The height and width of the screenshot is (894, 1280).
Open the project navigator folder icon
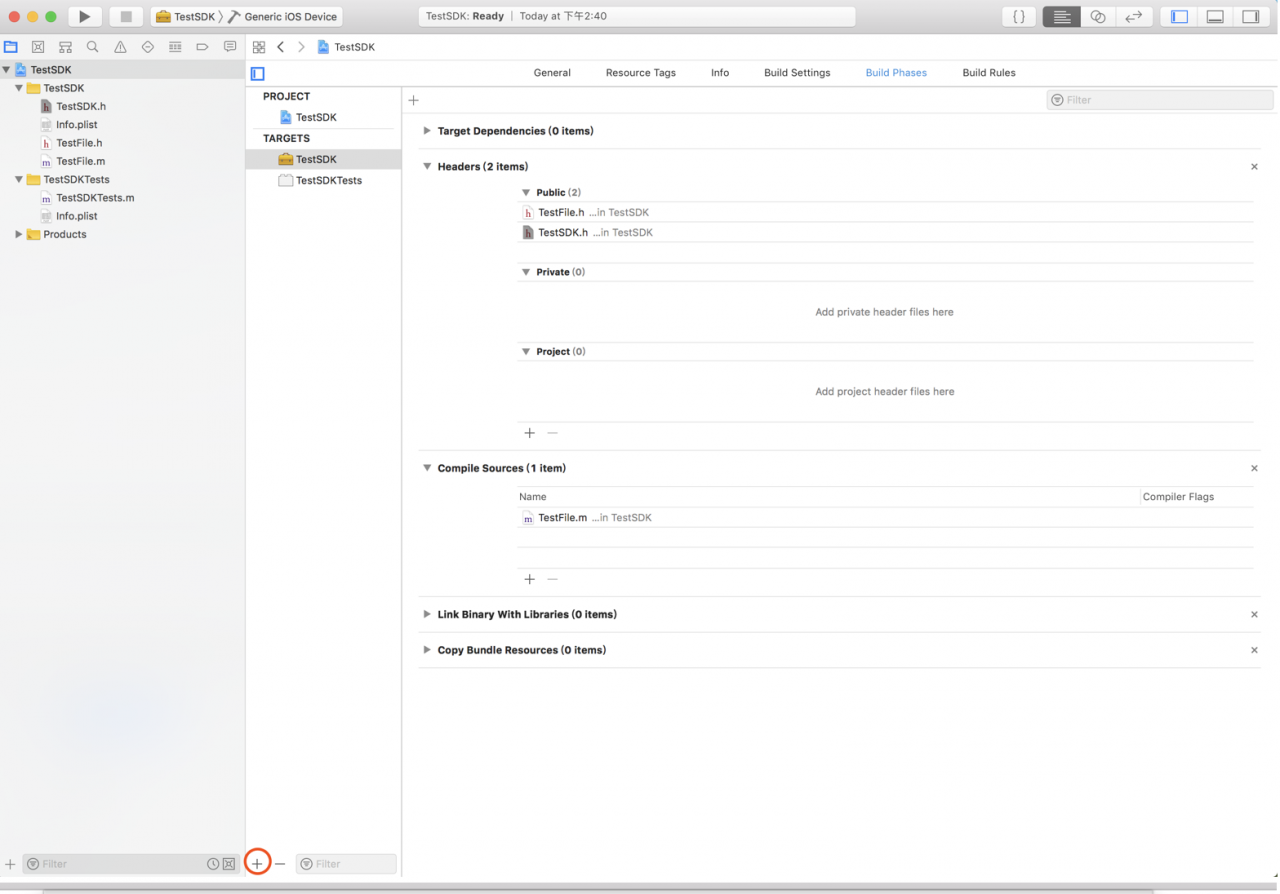[x=11, y=47]
